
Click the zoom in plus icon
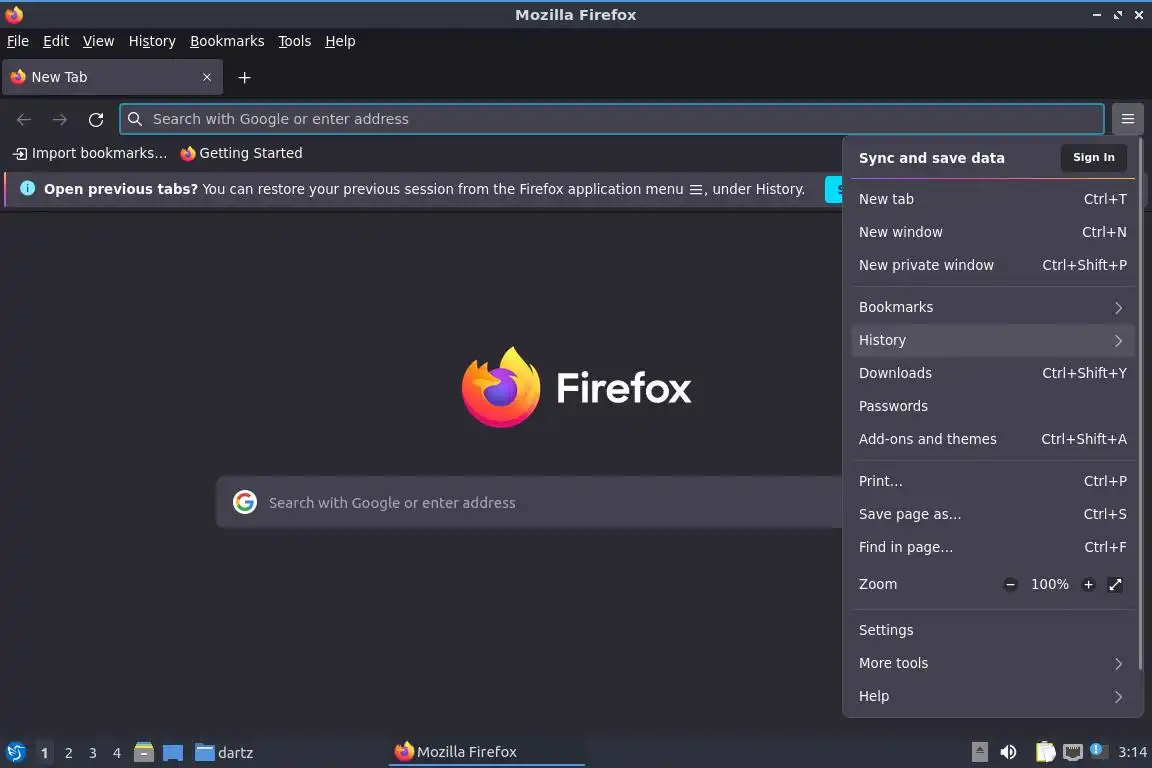pyautogui.click(x=1088, y=584)
